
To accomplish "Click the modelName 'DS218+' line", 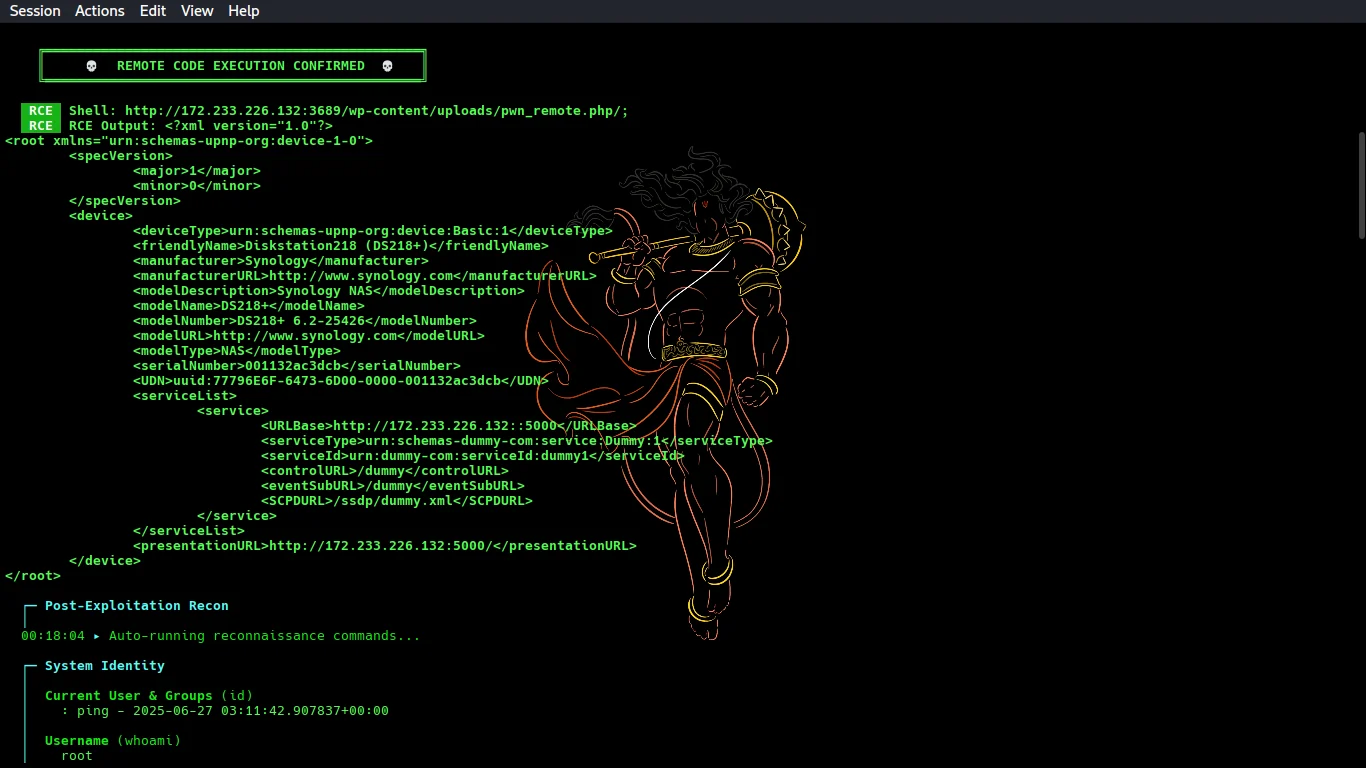I will [249, 306].
